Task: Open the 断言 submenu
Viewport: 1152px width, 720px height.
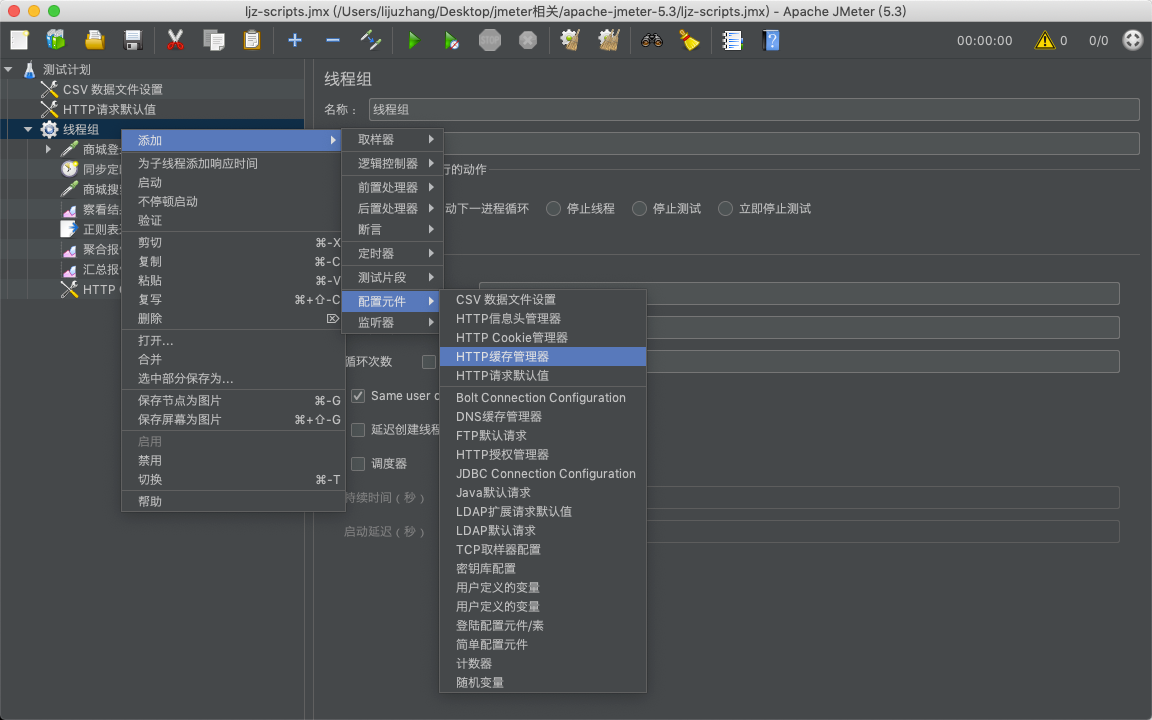Action: tap(392, 229)
